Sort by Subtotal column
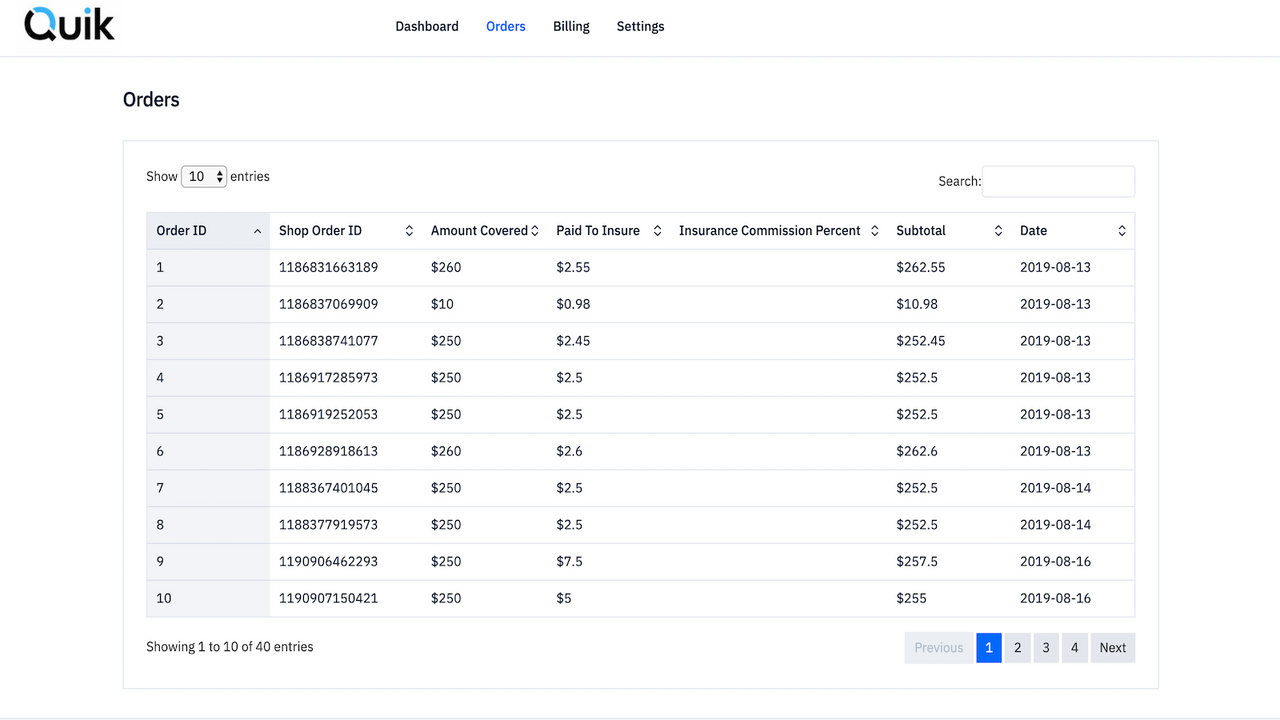Screen dimensions: 1280x720 pos(949,231)
